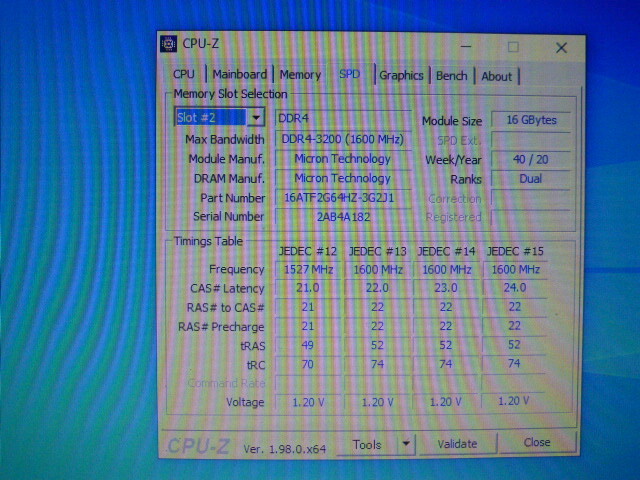The image size is (640, 480).
Task: Click the 40 / 20 Week/Year value
Action: pyautogui.click(x=531, y=159)
